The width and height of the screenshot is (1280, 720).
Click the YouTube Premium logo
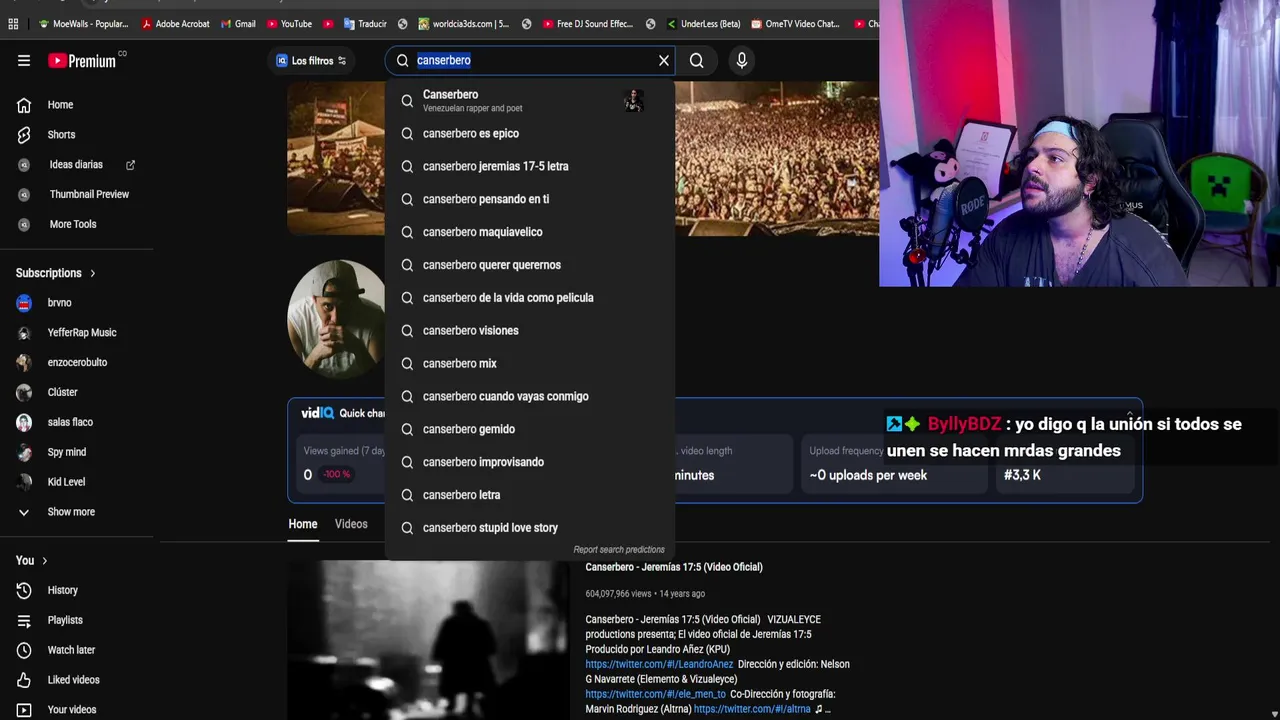pos(82,61)
